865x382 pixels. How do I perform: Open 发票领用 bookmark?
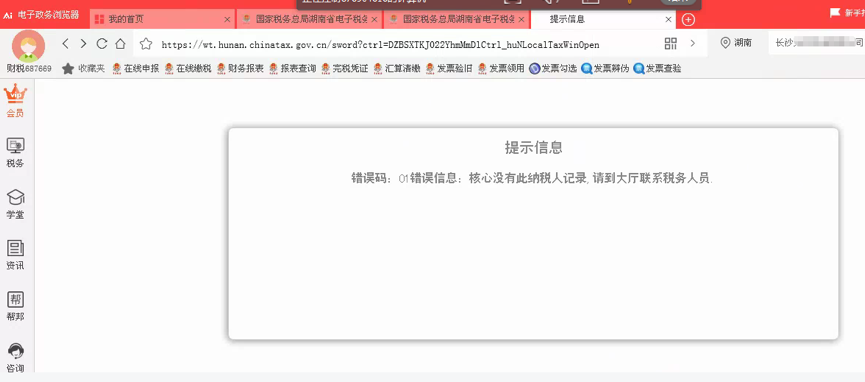coord(501,69)
